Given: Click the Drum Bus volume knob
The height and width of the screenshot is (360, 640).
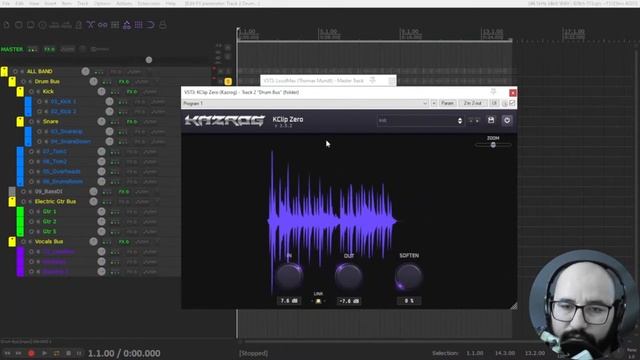Looking at the screenshot, I should click(93, 82).
